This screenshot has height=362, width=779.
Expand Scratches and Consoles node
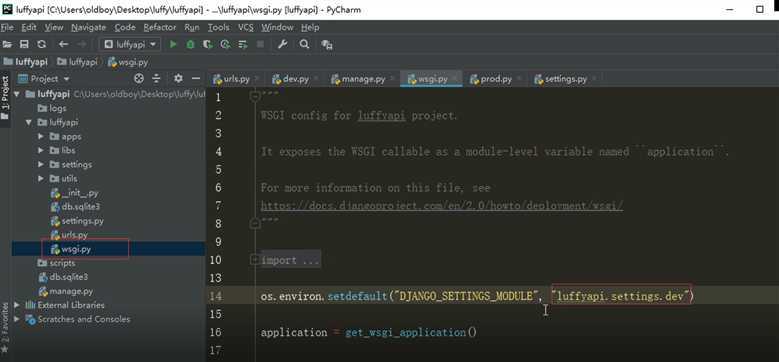17,319
